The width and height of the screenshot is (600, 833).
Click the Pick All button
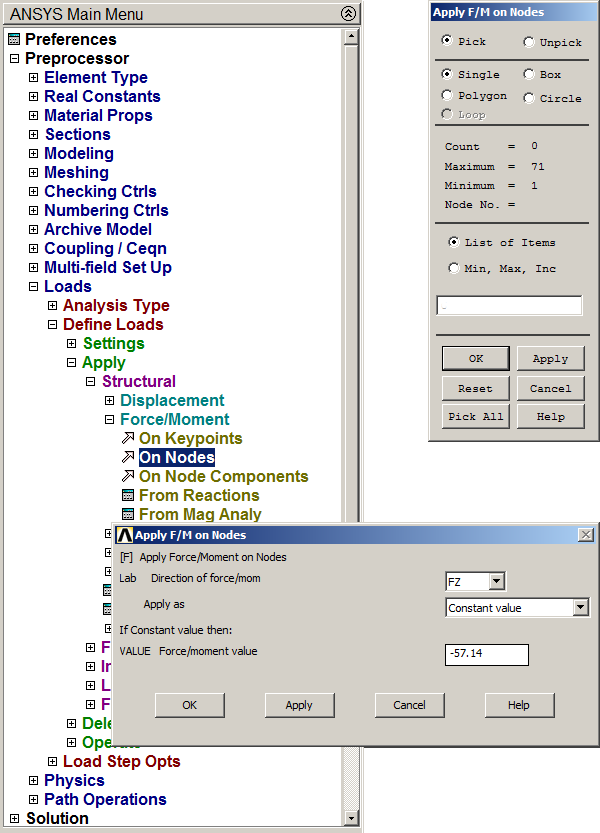[475, 416]
